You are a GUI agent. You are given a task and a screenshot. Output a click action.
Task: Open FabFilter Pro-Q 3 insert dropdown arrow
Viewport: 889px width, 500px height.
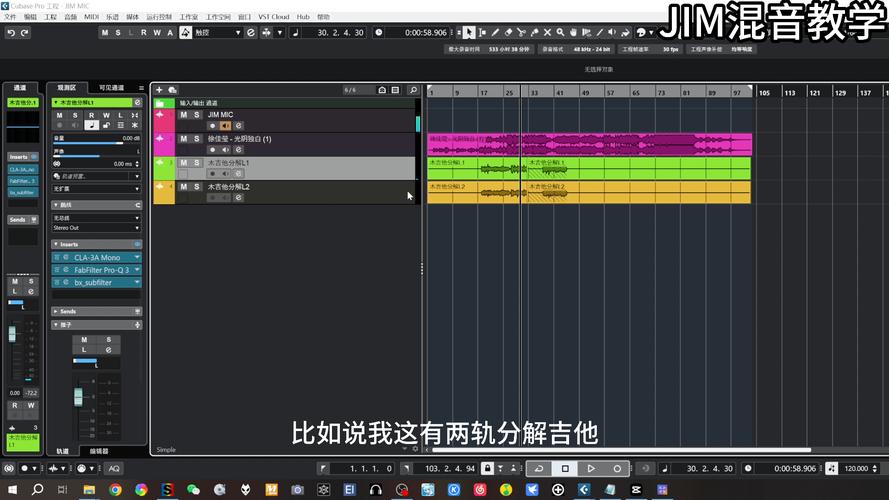(137, 270)
